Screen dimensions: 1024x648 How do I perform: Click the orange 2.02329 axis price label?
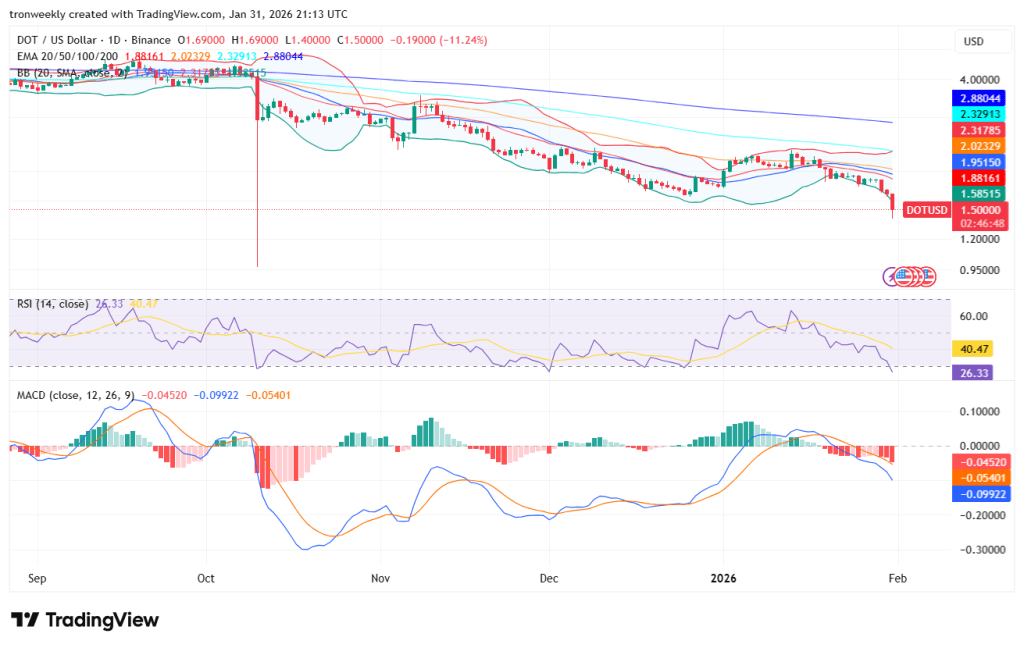click(x=980, y=146)
